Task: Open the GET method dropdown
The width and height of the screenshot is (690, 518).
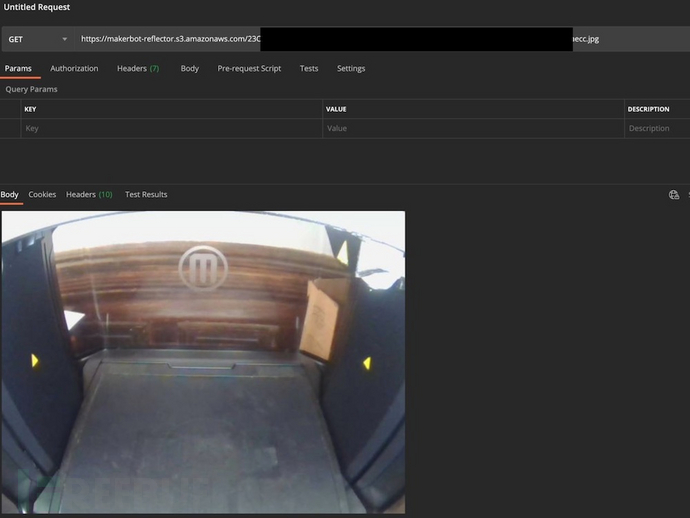Action: pyautogui.click(x=38, y=39)
